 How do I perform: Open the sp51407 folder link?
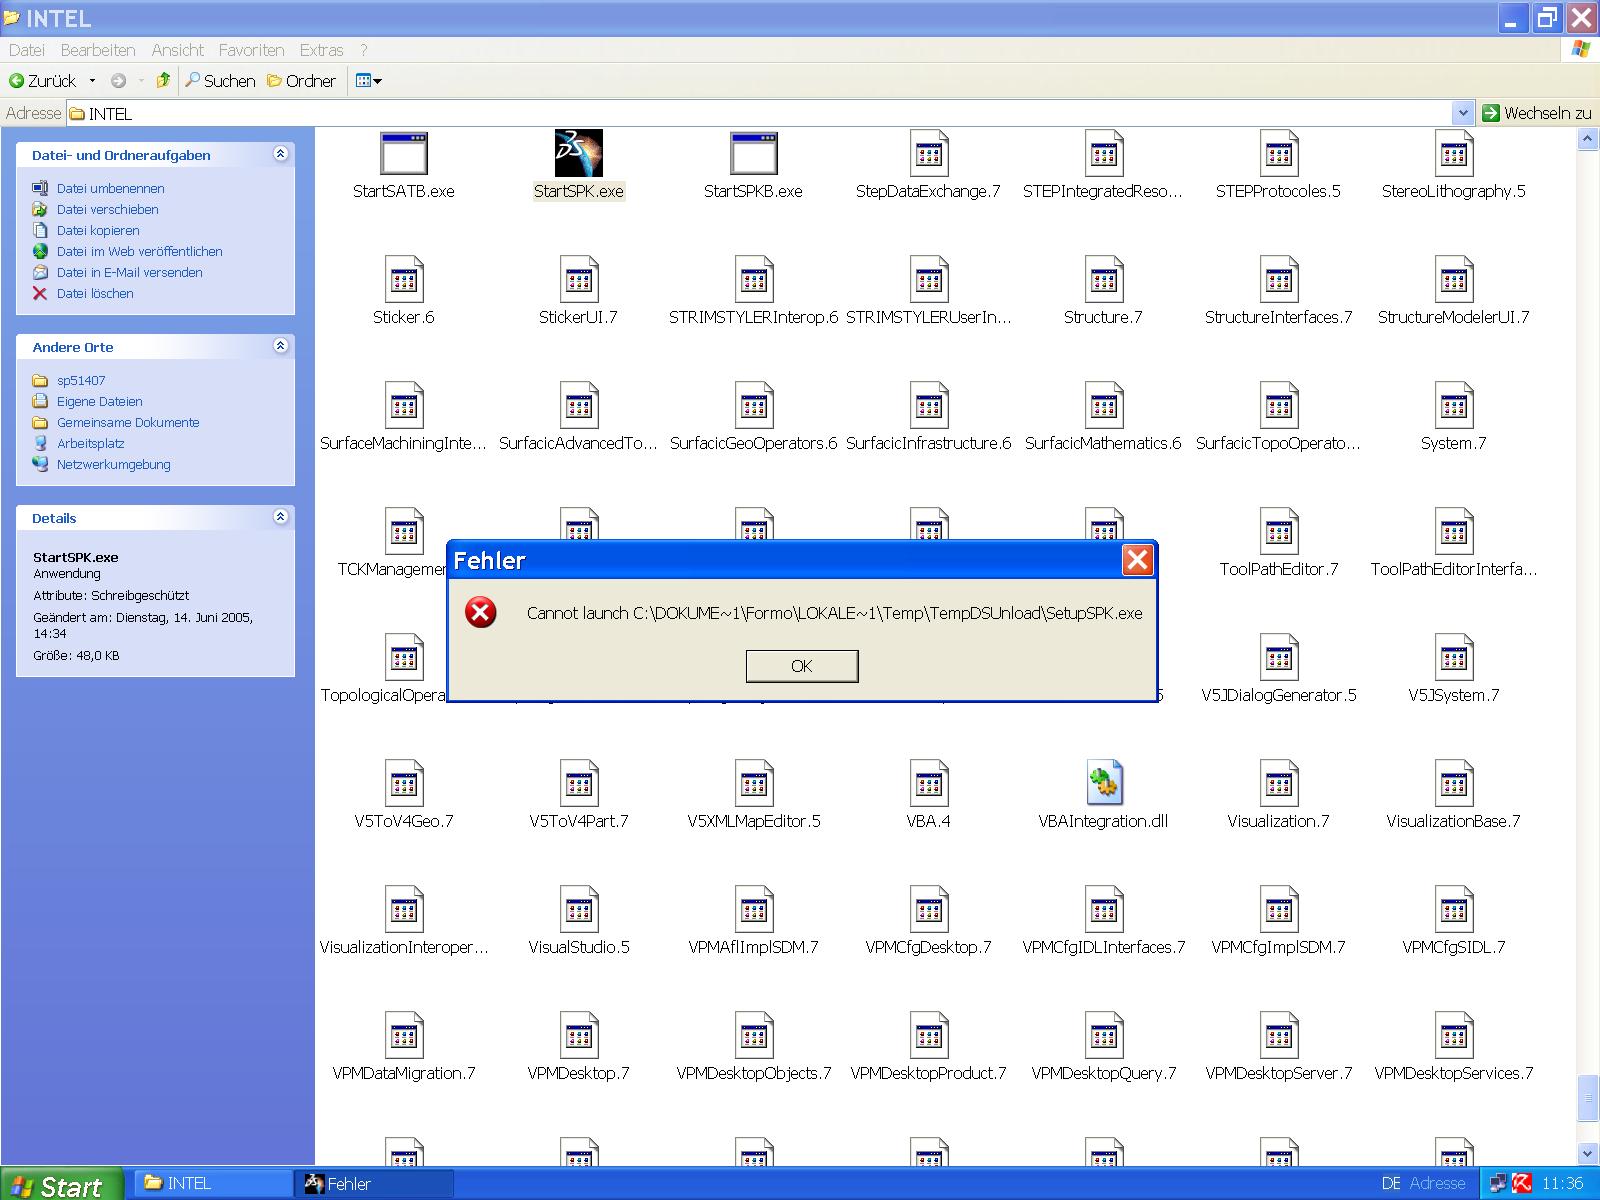click(x=81, y=380)
